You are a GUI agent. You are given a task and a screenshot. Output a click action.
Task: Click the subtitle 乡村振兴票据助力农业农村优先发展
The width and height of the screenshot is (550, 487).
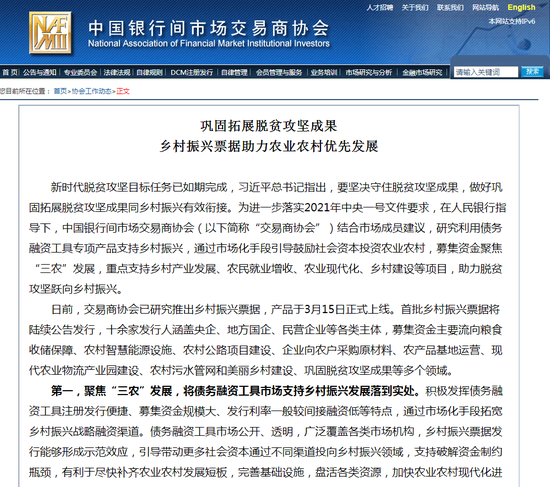[x=269, y=146]
